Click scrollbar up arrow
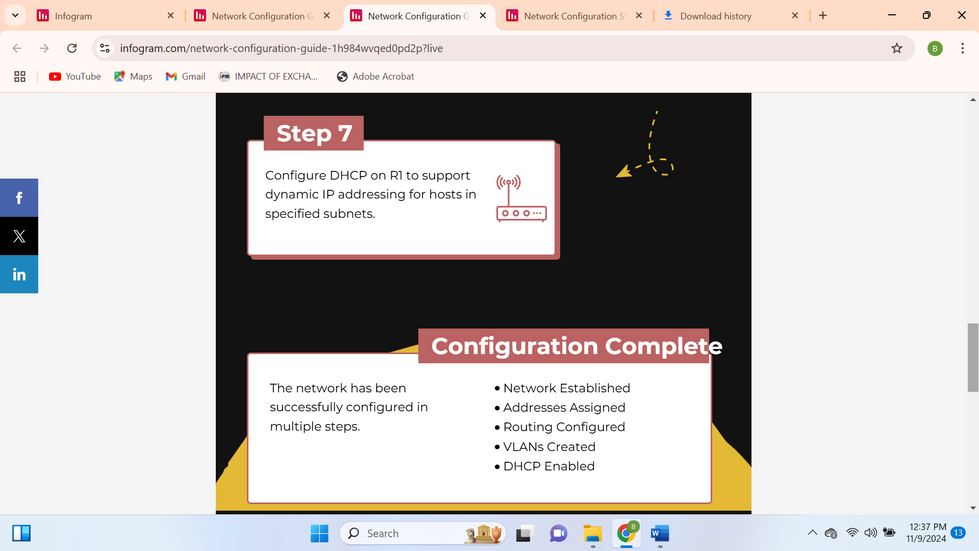Screen dimensions: 979x551 tap(973, 99)
